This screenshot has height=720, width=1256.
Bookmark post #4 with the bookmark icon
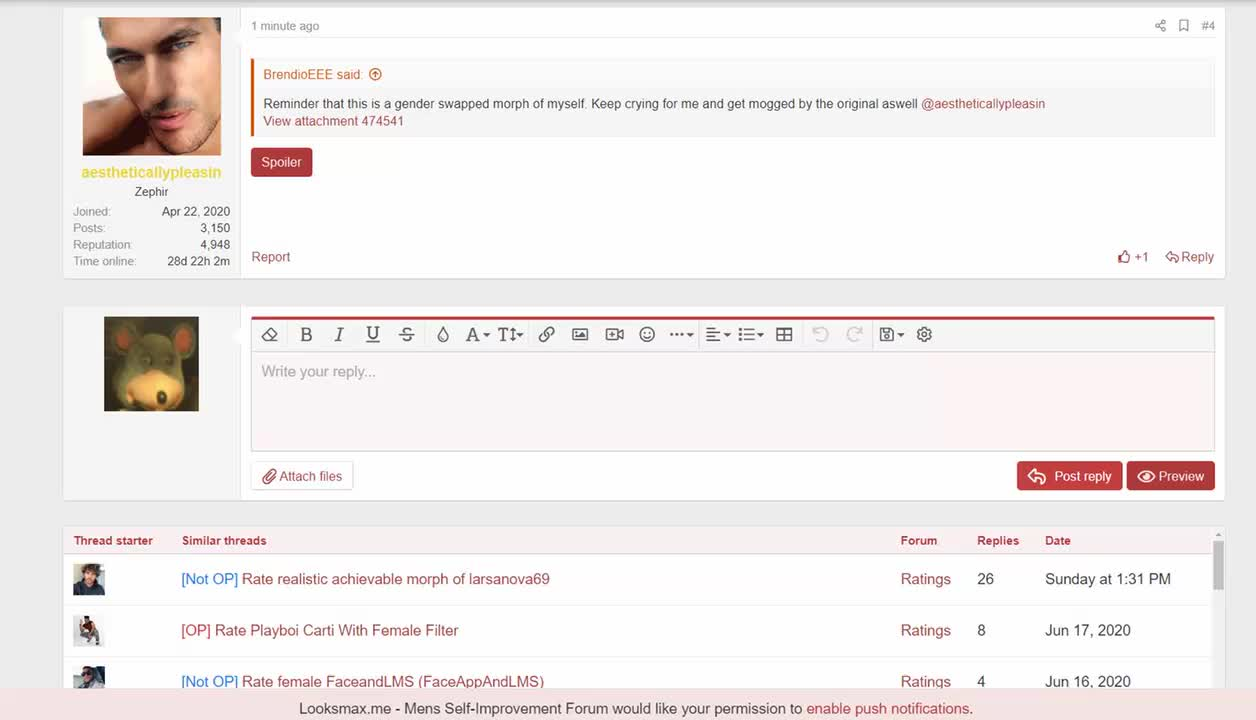point(1183,26)
